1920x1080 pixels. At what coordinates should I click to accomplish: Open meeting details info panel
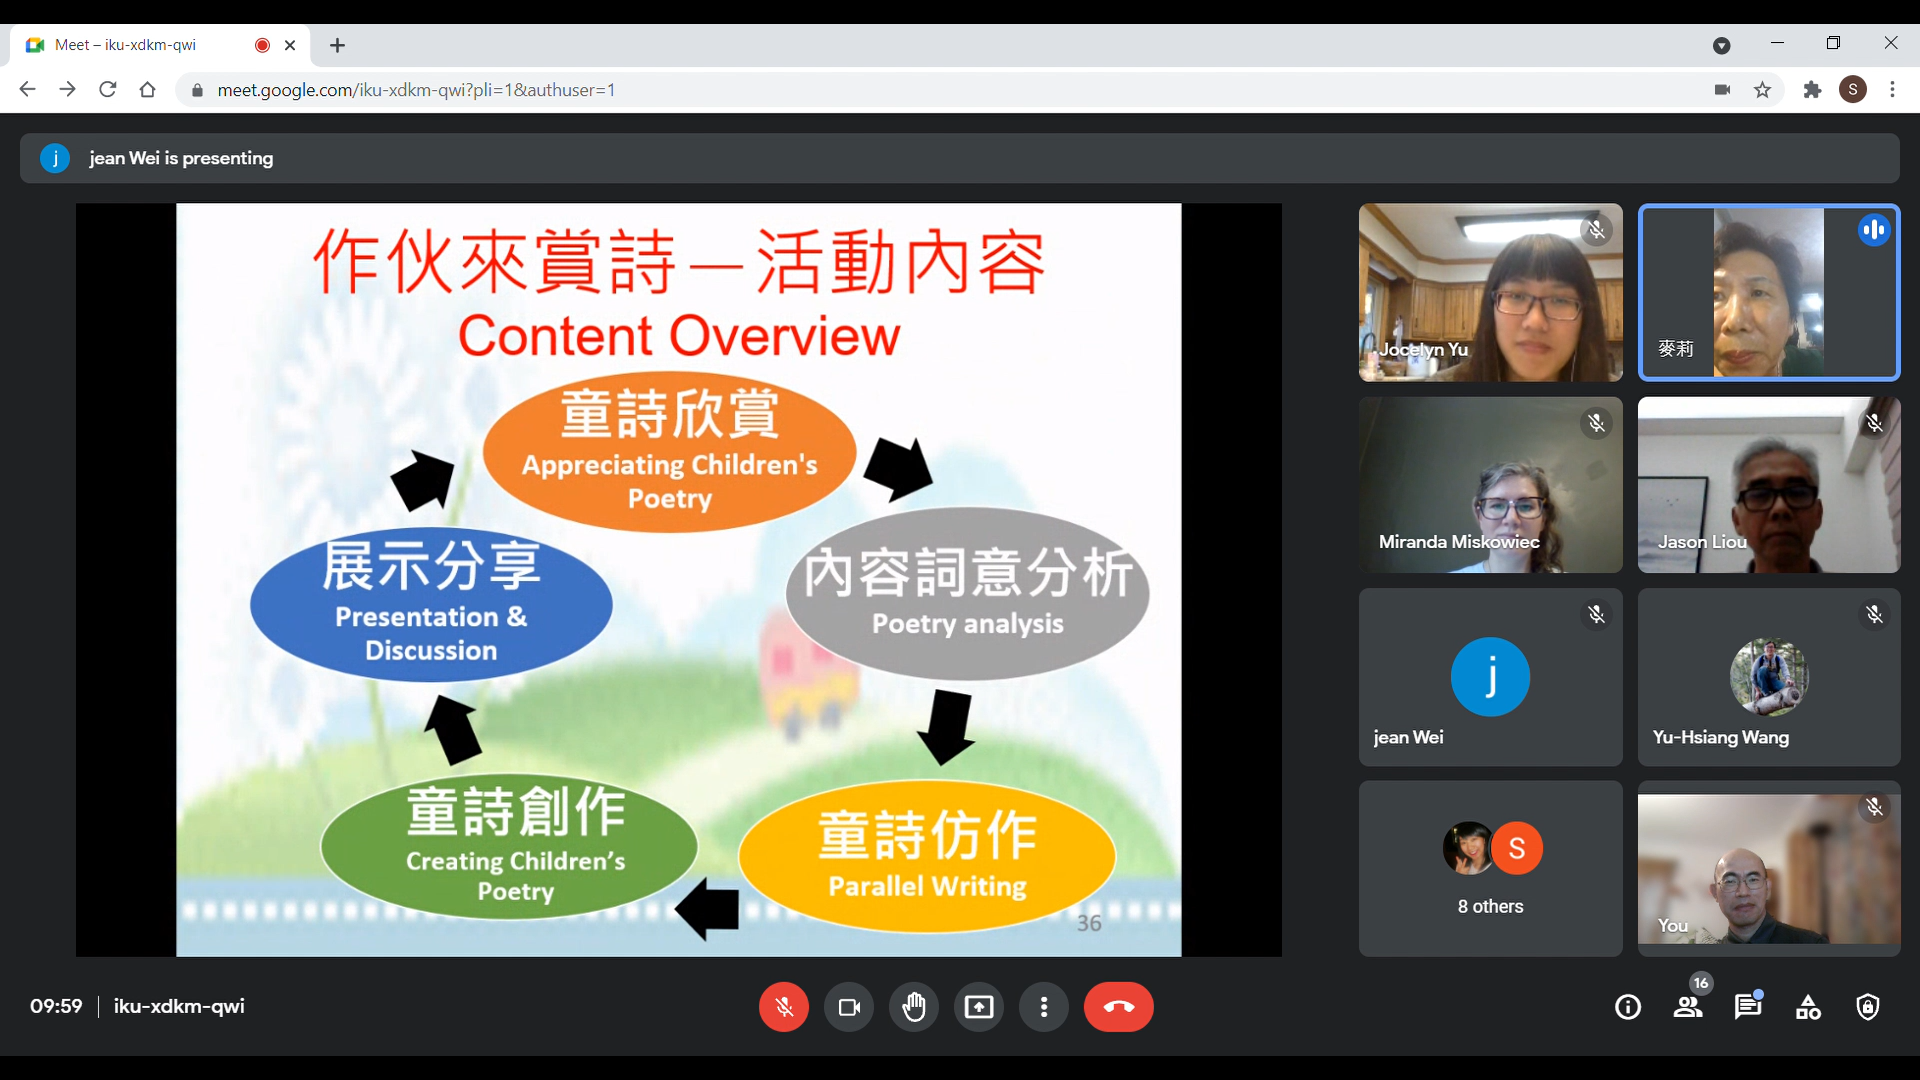[x=1628, y=1007]
